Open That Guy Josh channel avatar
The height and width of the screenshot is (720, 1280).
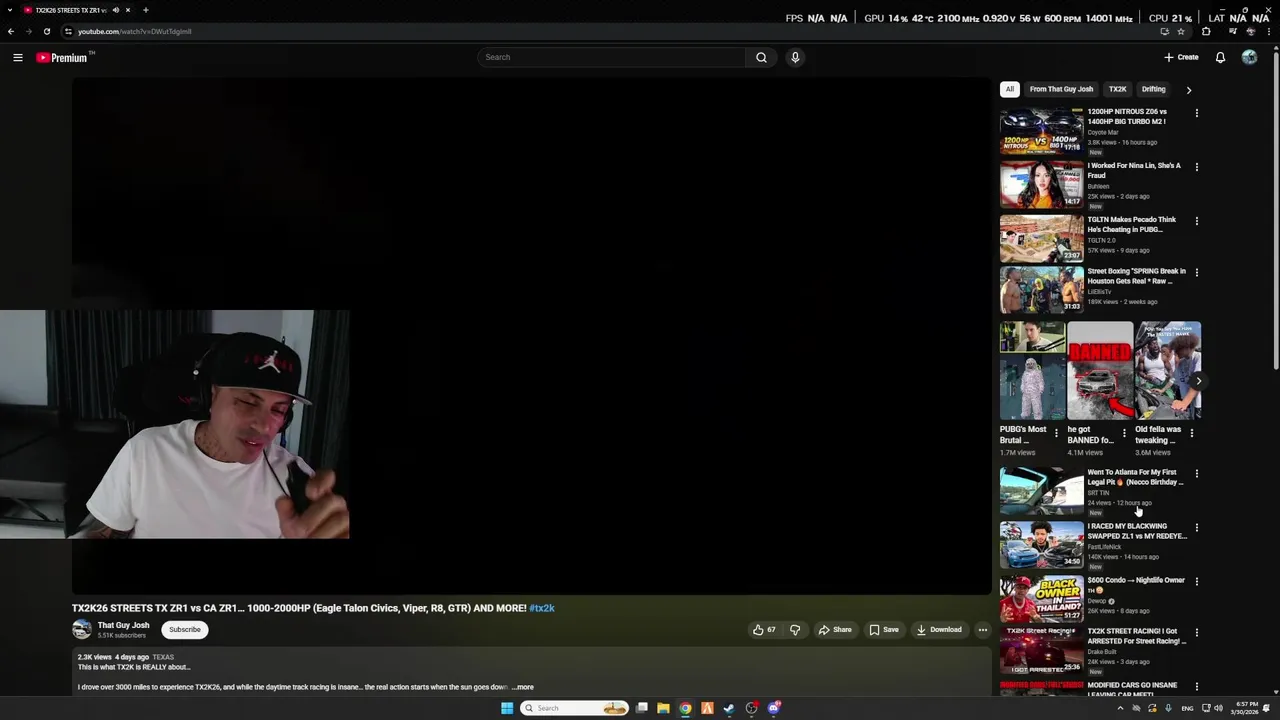82,629
